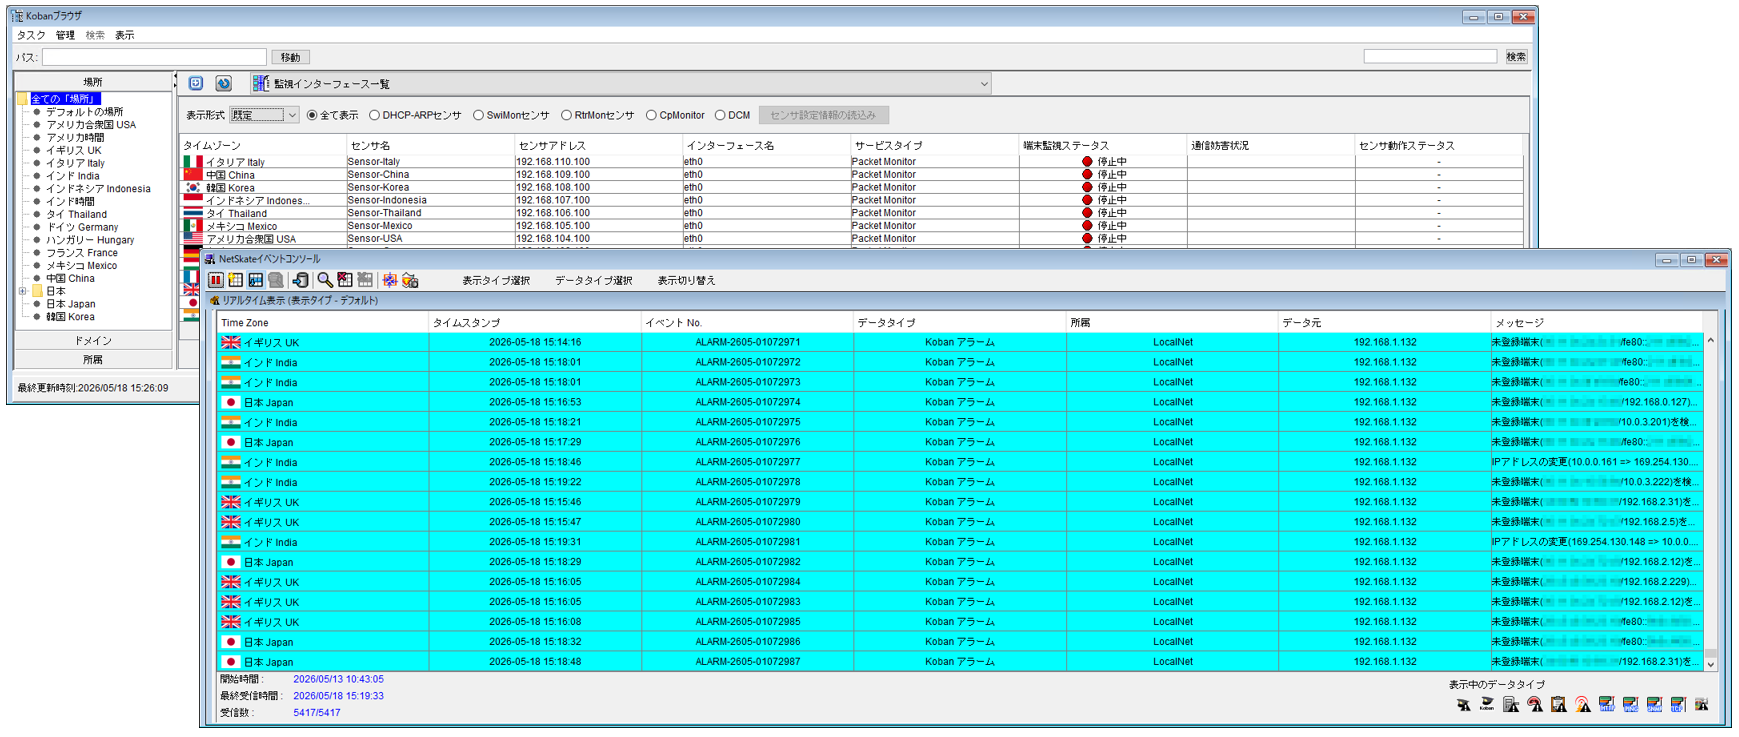
Task: Click the red wireless signal warning icon
Action: pos(1582,705)
